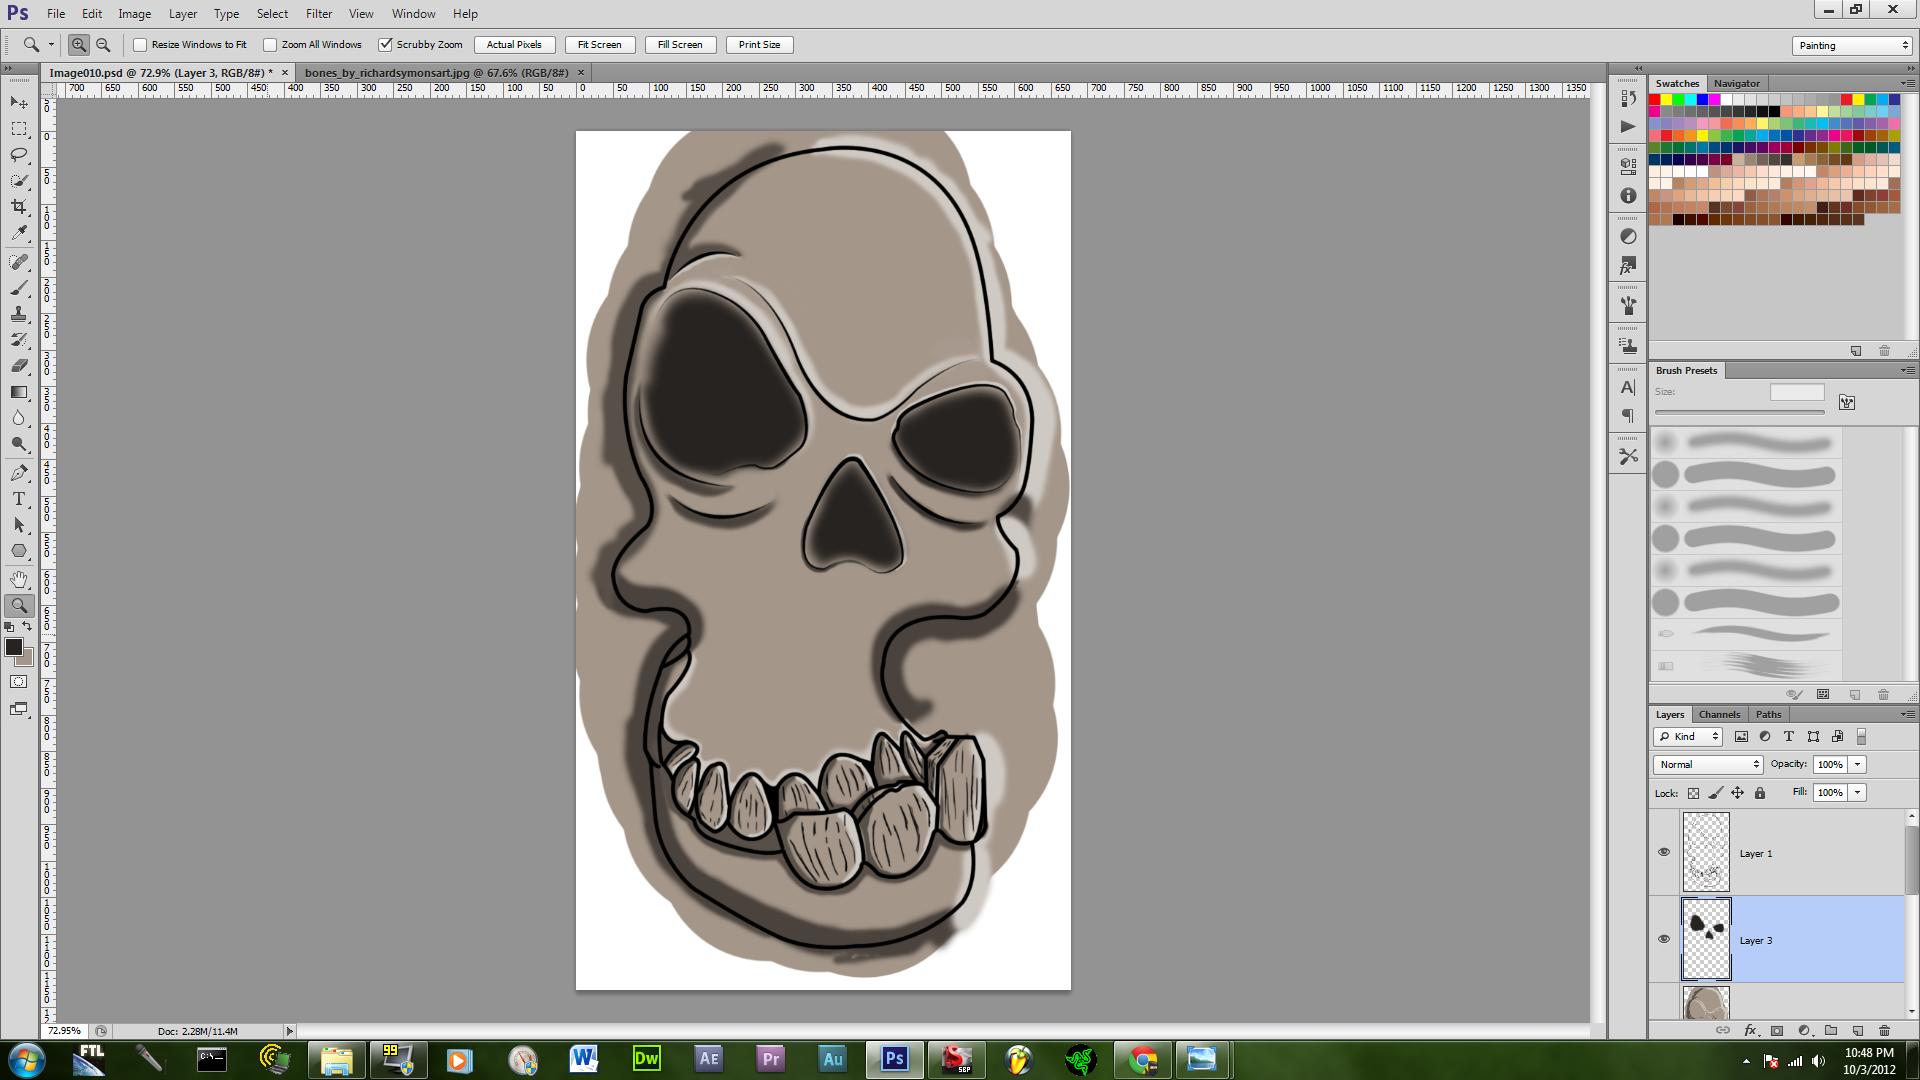Image resolution: width=1920 pixels, height=1080 pixels.
Task: Click the foreground color swatch
Action: pos(14,648)
